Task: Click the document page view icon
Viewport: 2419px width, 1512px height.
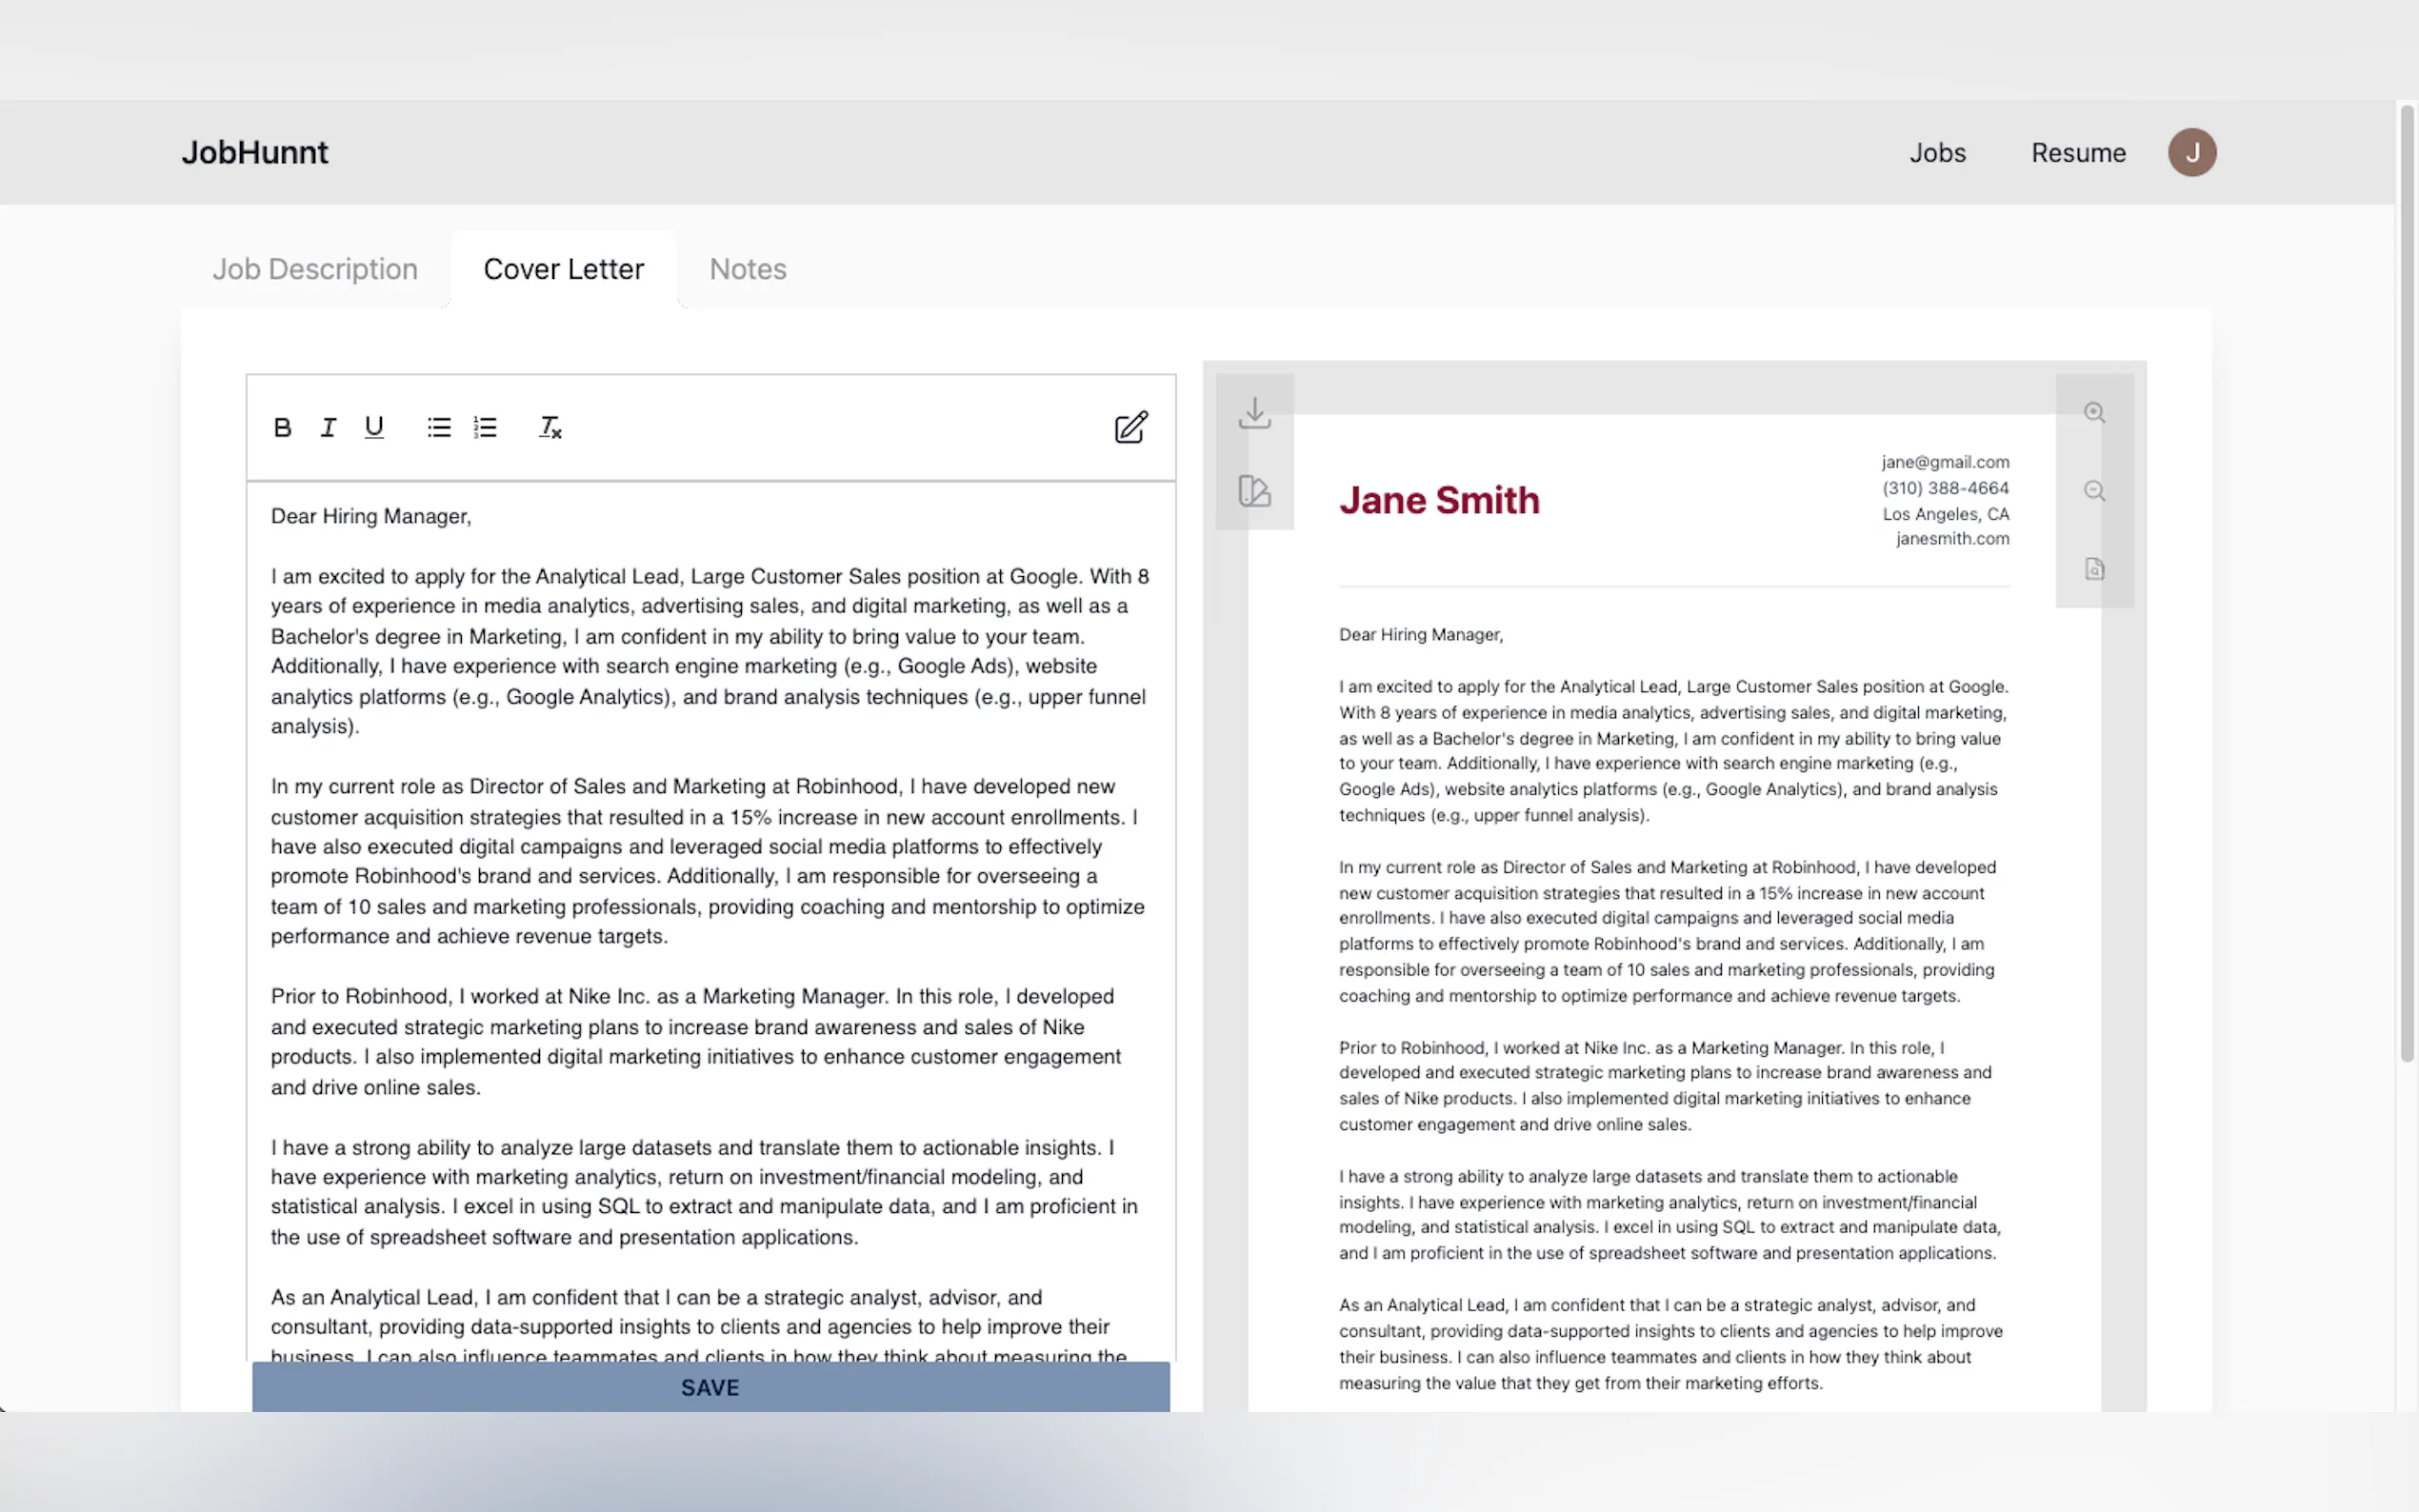Action: 2094,569
